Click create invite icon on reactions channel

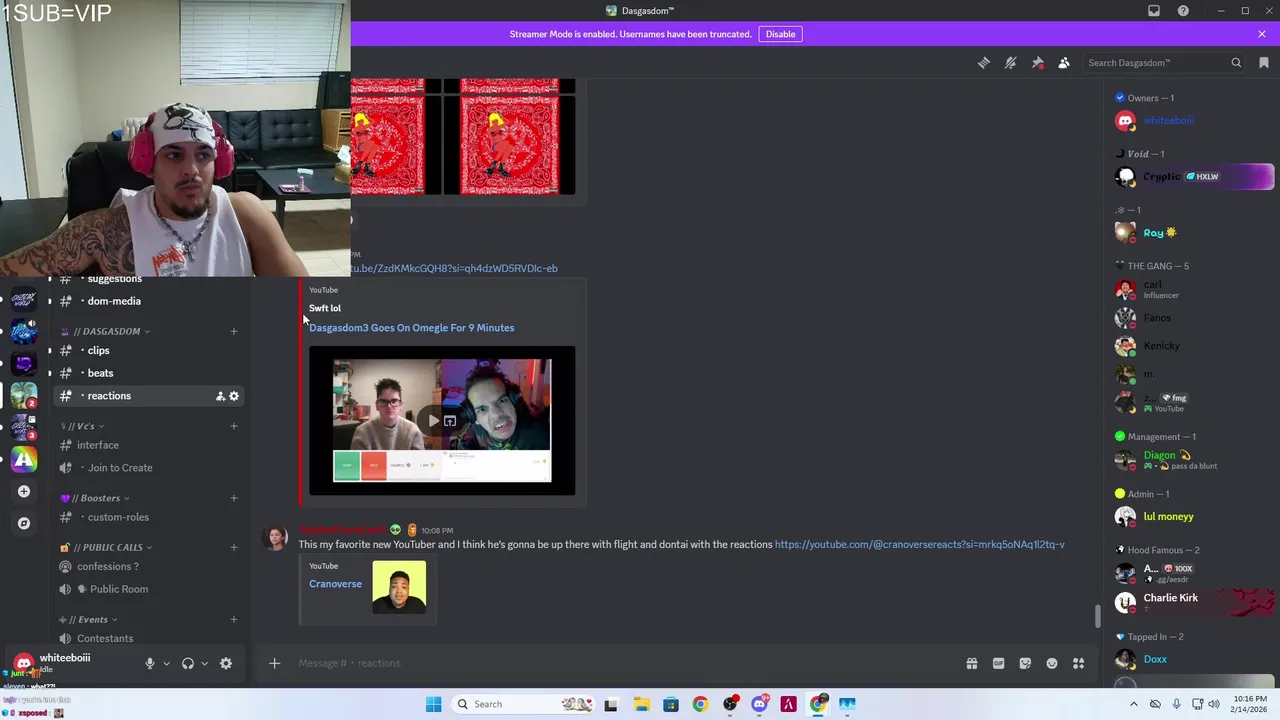pyautogui.click(x=220, y=396)
